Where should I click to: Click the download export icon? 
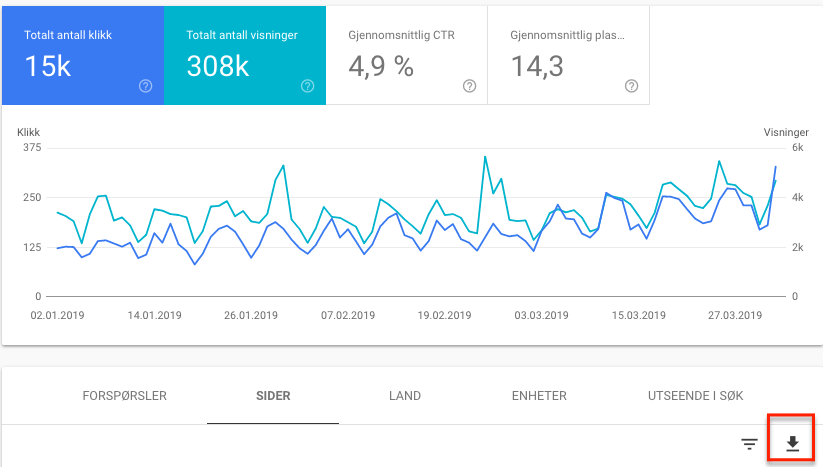[x=793, y=444]
